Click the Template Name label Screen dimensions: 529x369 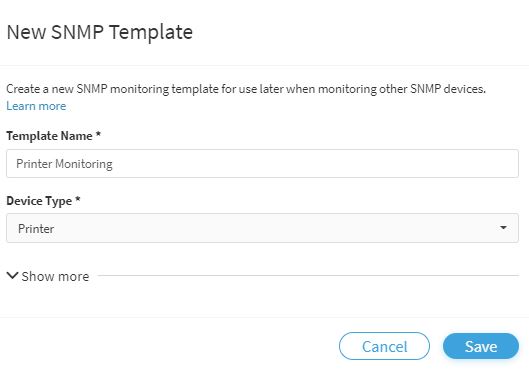pyautogui.click(x=49, y=136)
